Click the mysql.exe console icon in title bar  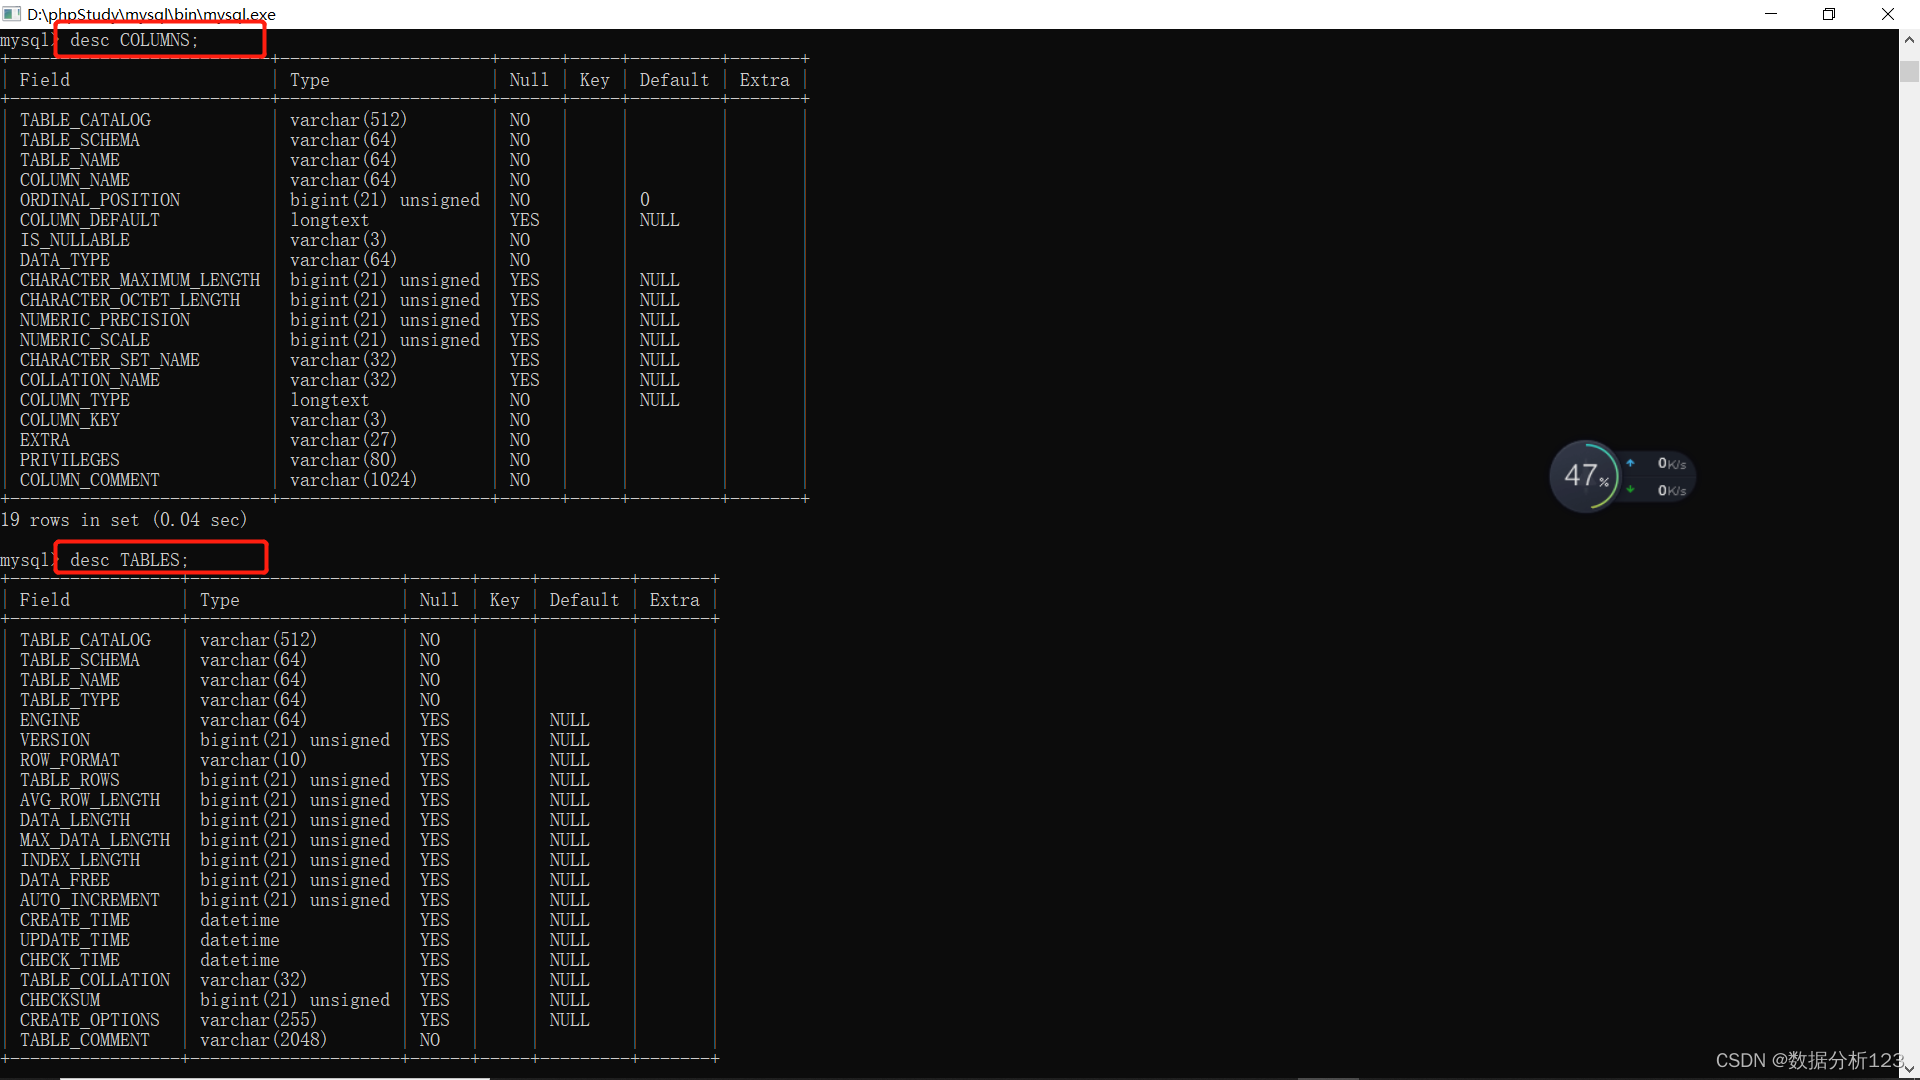[x=12, y=14]
